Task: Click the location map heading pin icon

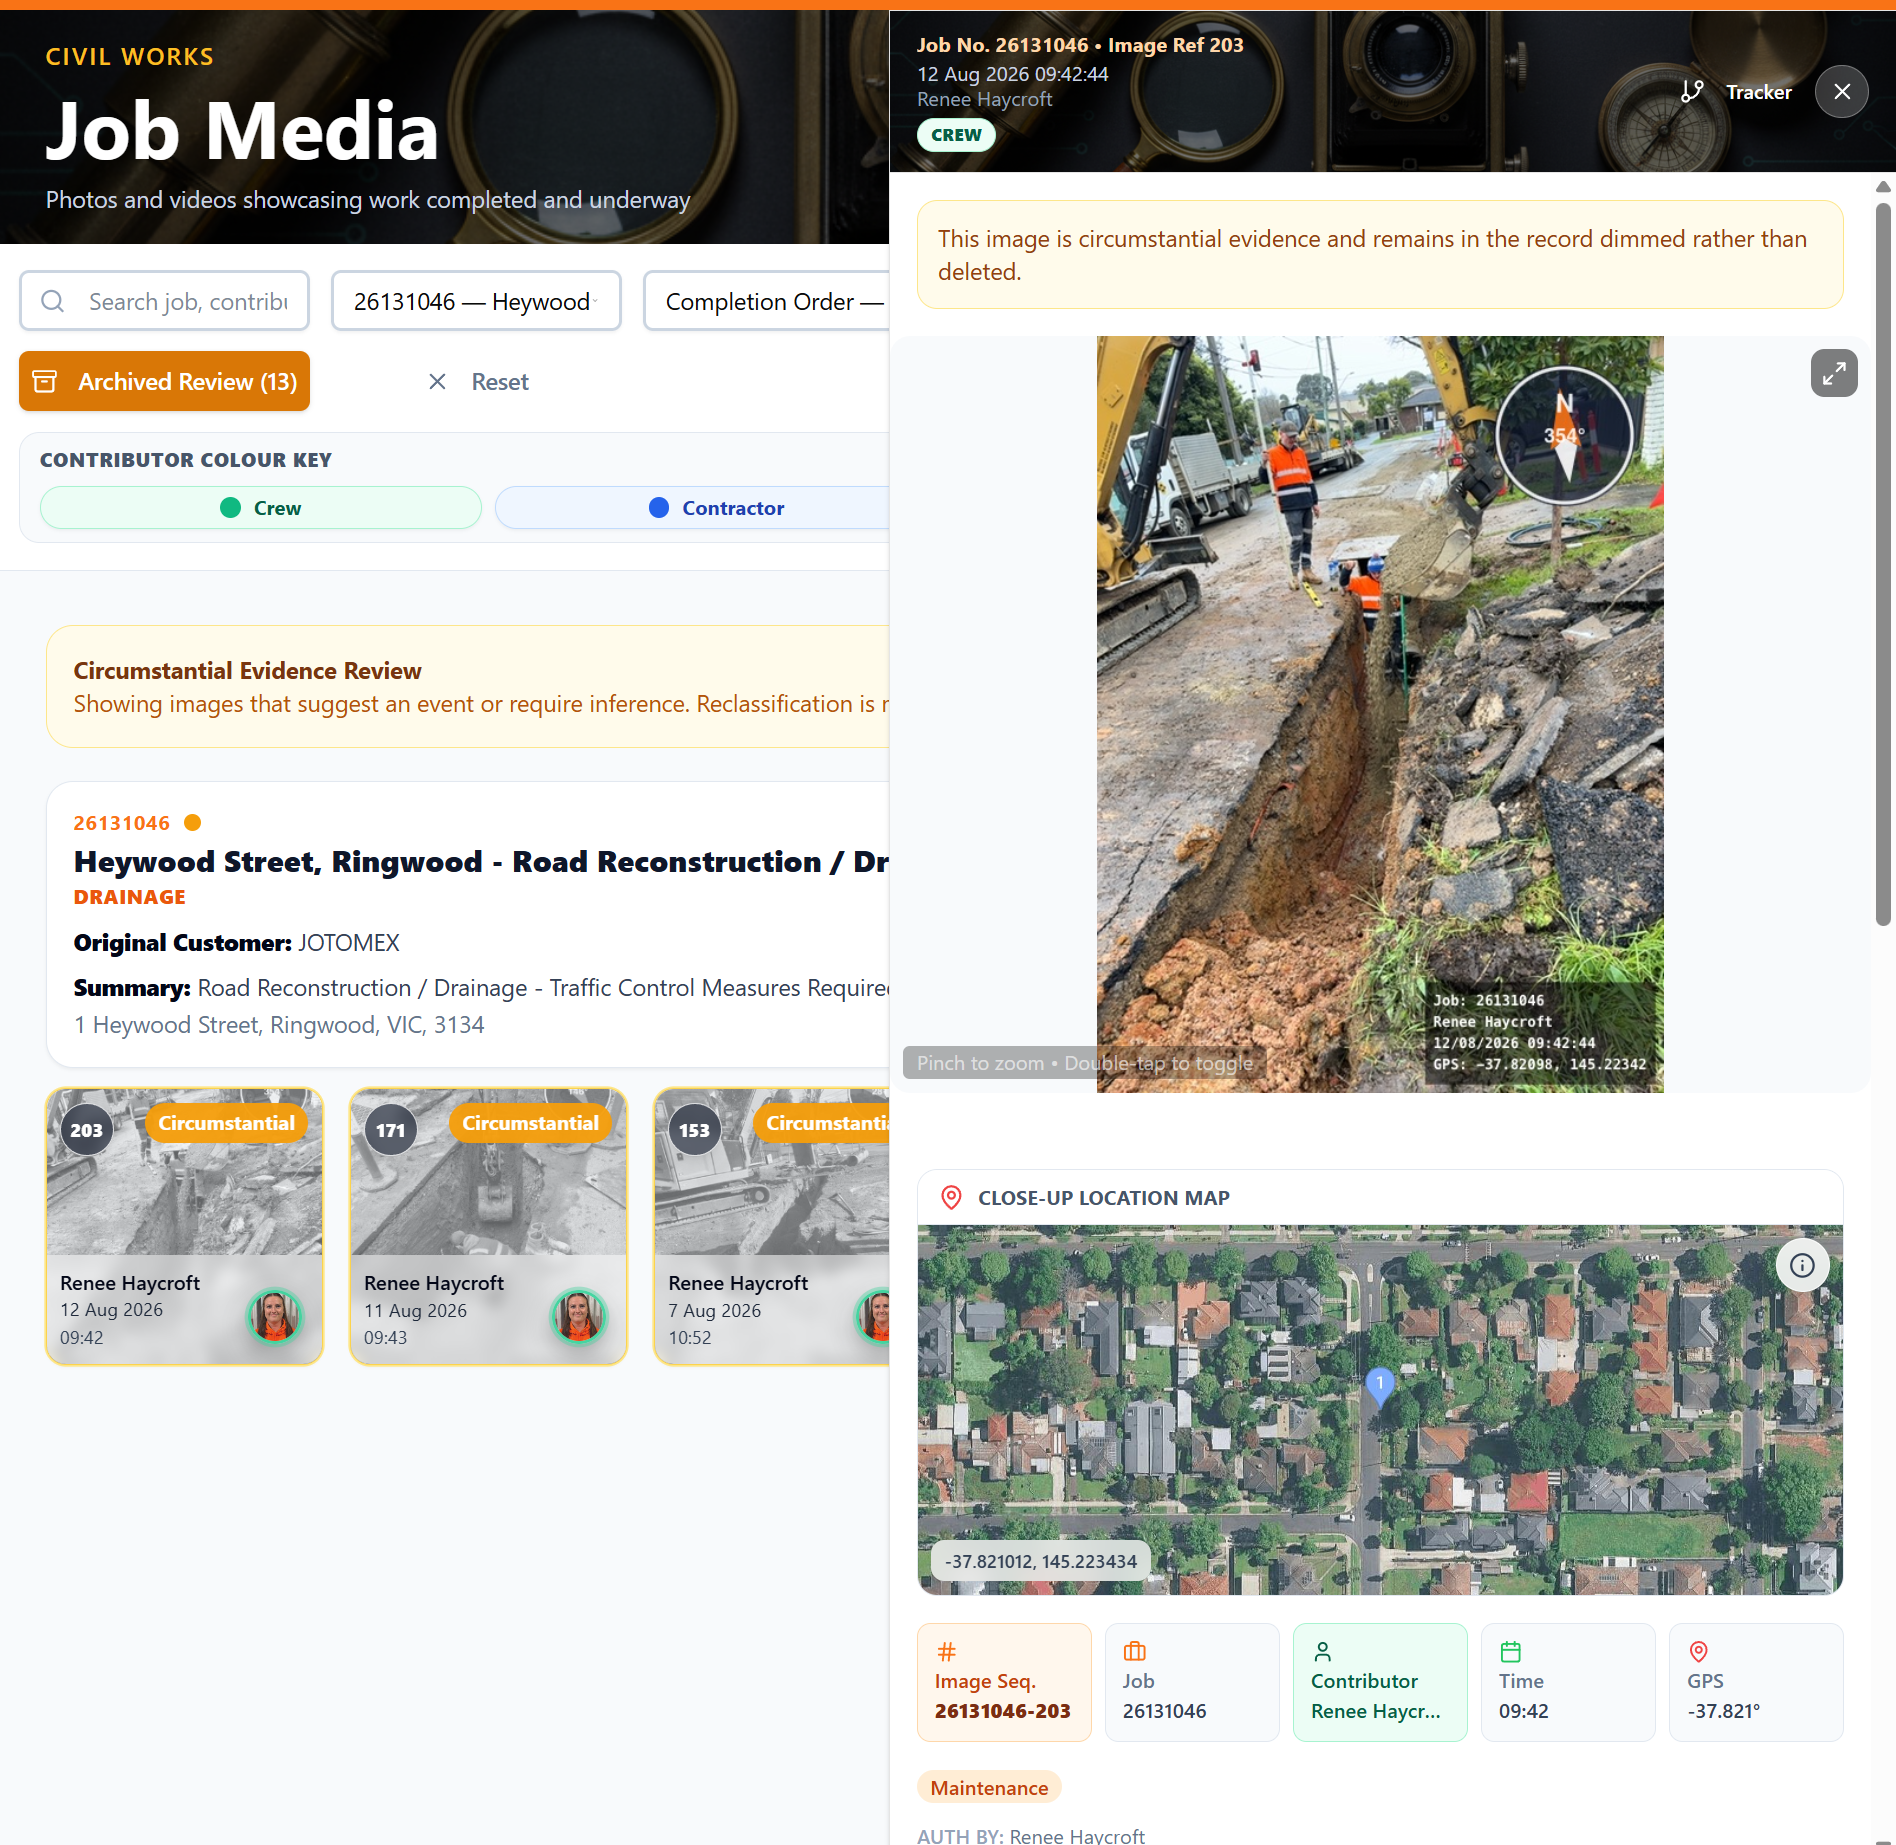Action: click(951, 1197)
